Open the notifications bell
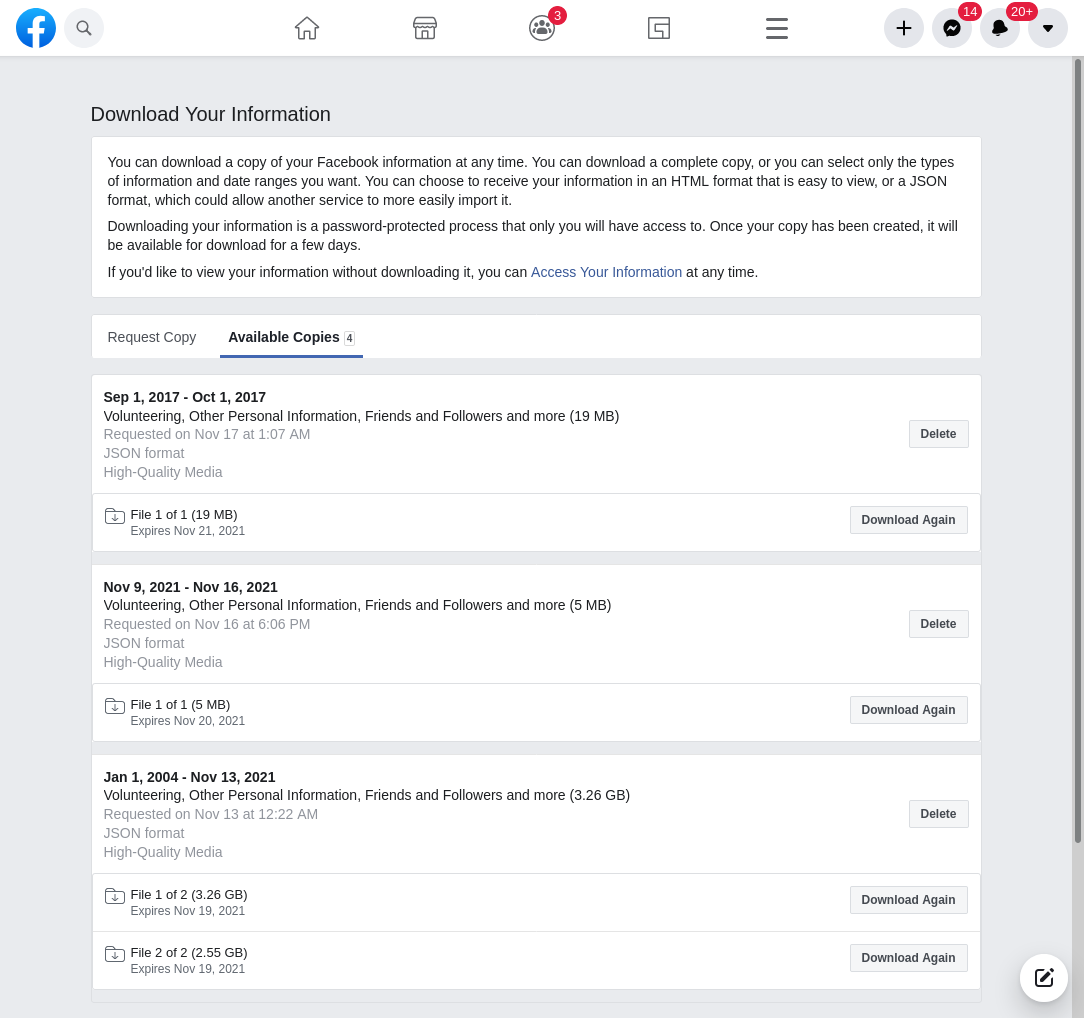 click(x=1000, y=28)
